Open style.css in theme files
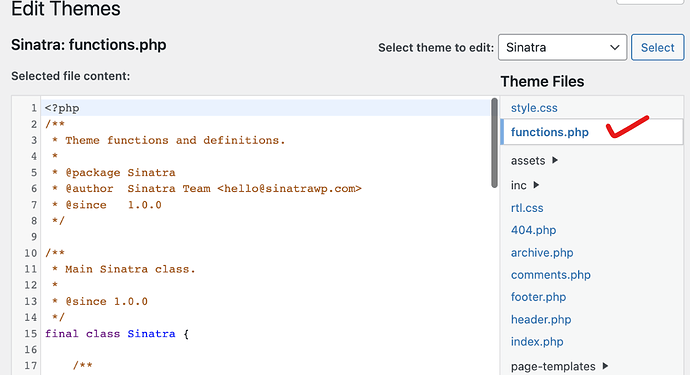 (x=534, y=108)
